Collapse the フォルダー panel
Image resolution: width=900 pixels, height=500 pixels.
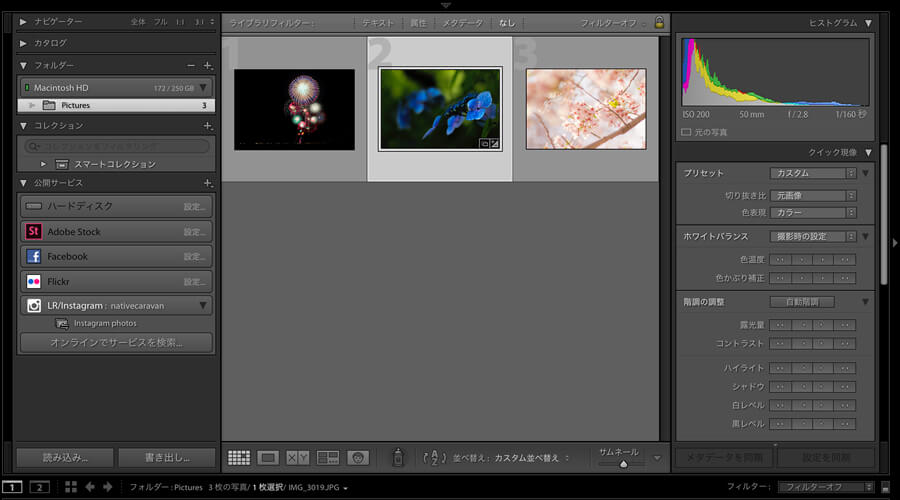pyautogui.click(x=24, y=65)
